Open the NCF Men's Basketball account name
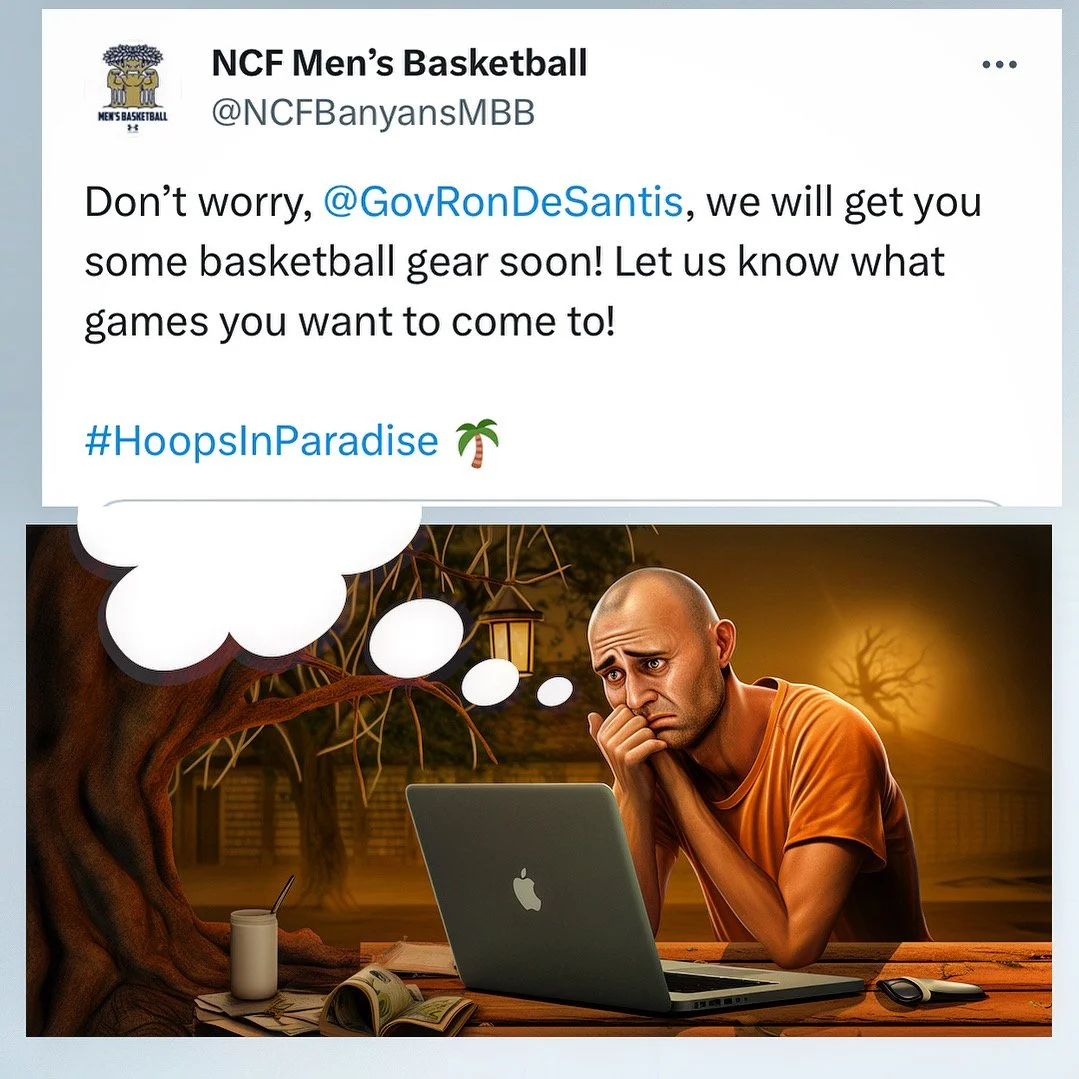The width and height of the screenshot is (1079, 1079). pyautogui.click(x=399, y=63)
